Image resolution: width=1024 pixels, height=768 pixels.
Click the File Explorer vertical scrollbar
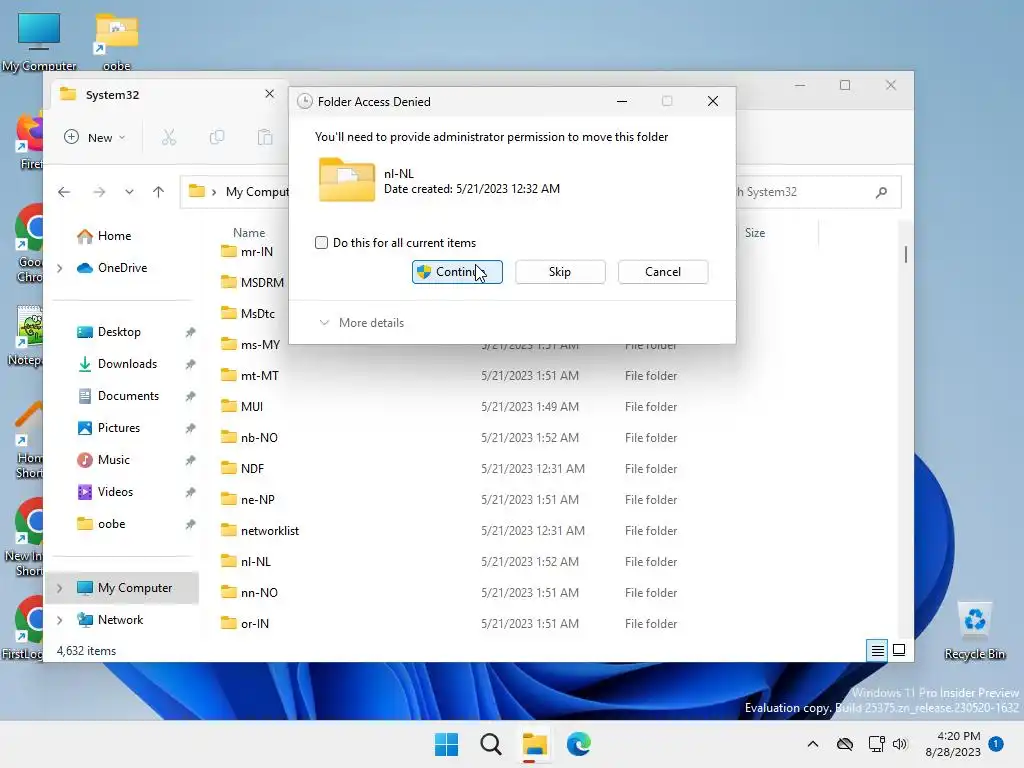pos(905,254)
